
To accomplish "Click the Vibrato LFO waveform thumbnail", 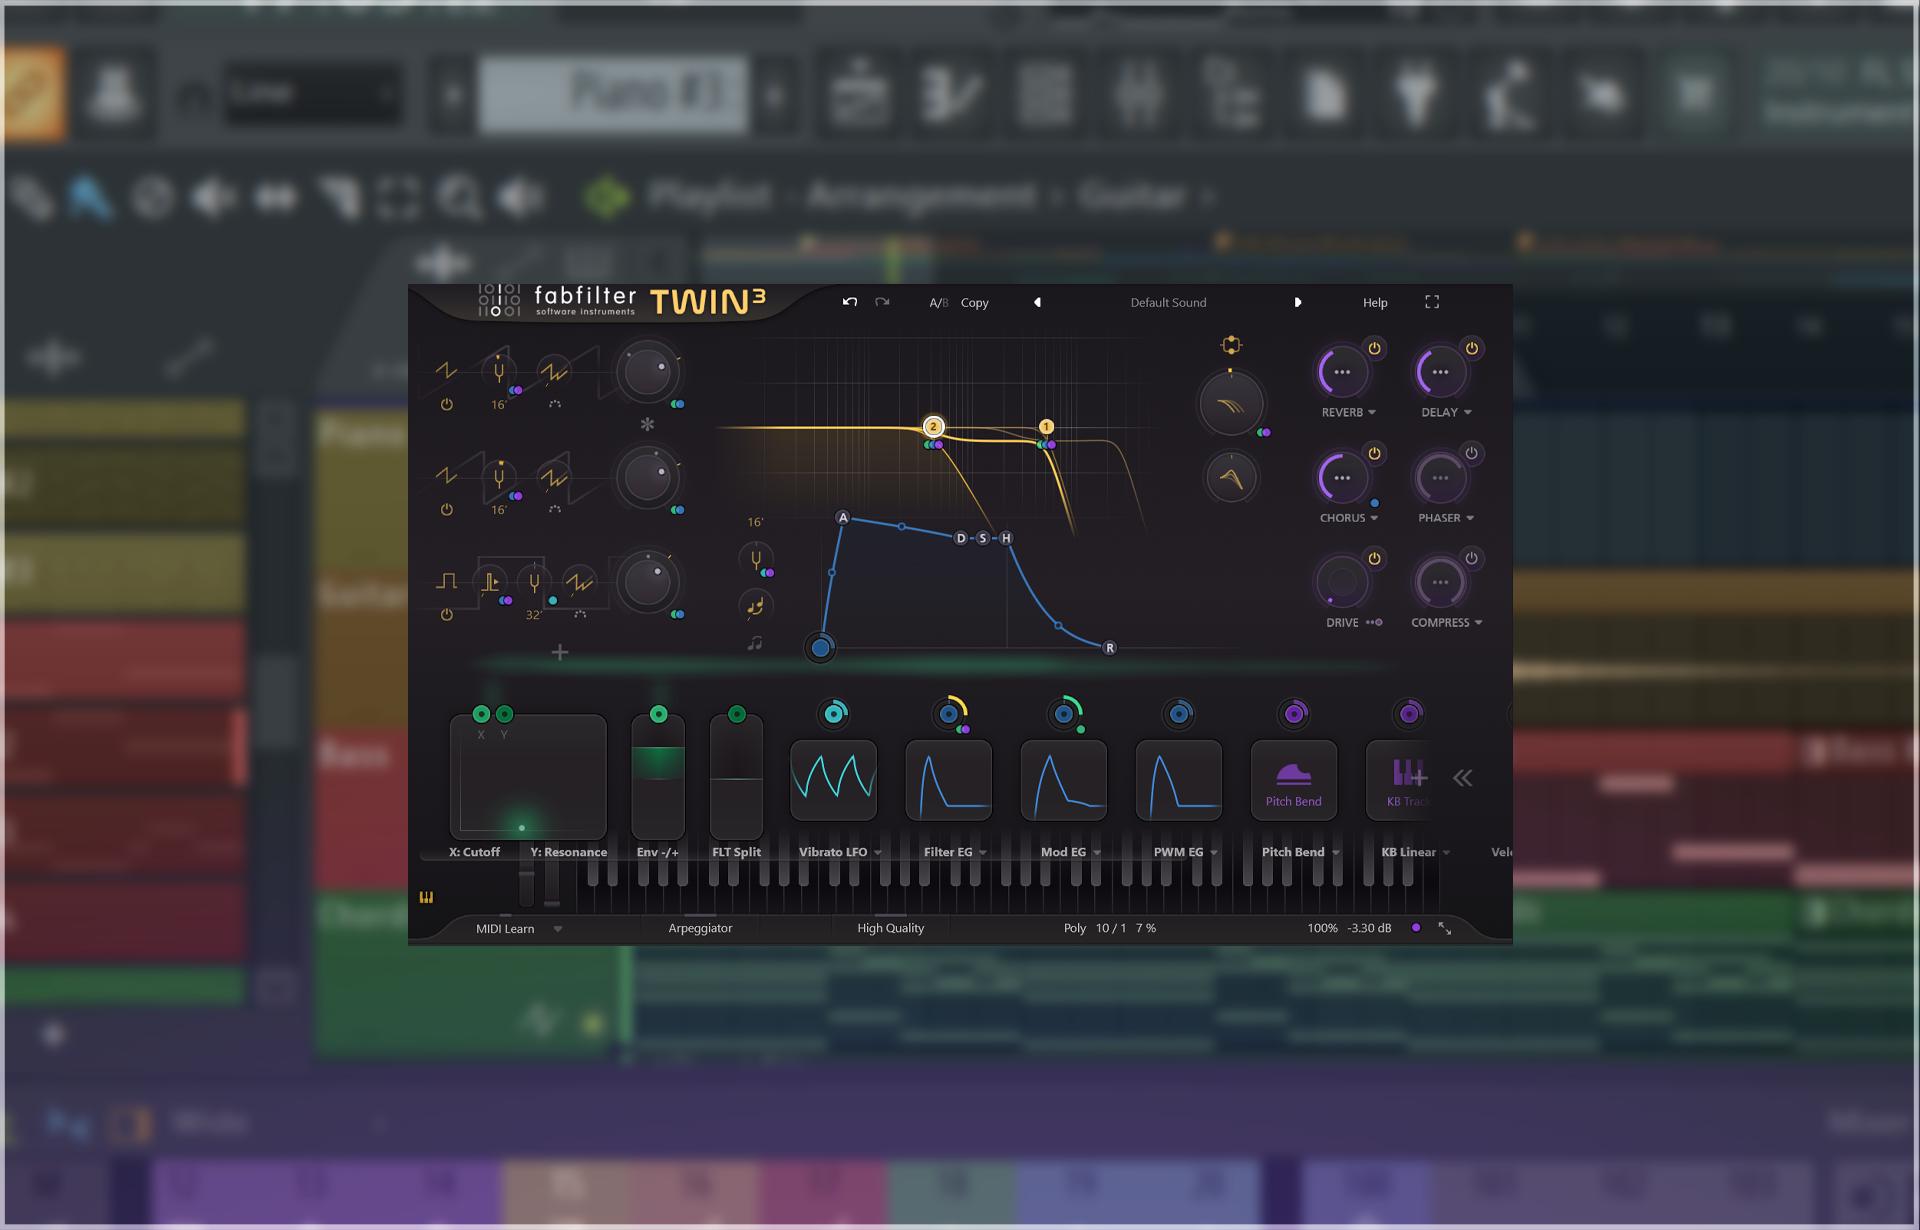I will tap(833, 780).
